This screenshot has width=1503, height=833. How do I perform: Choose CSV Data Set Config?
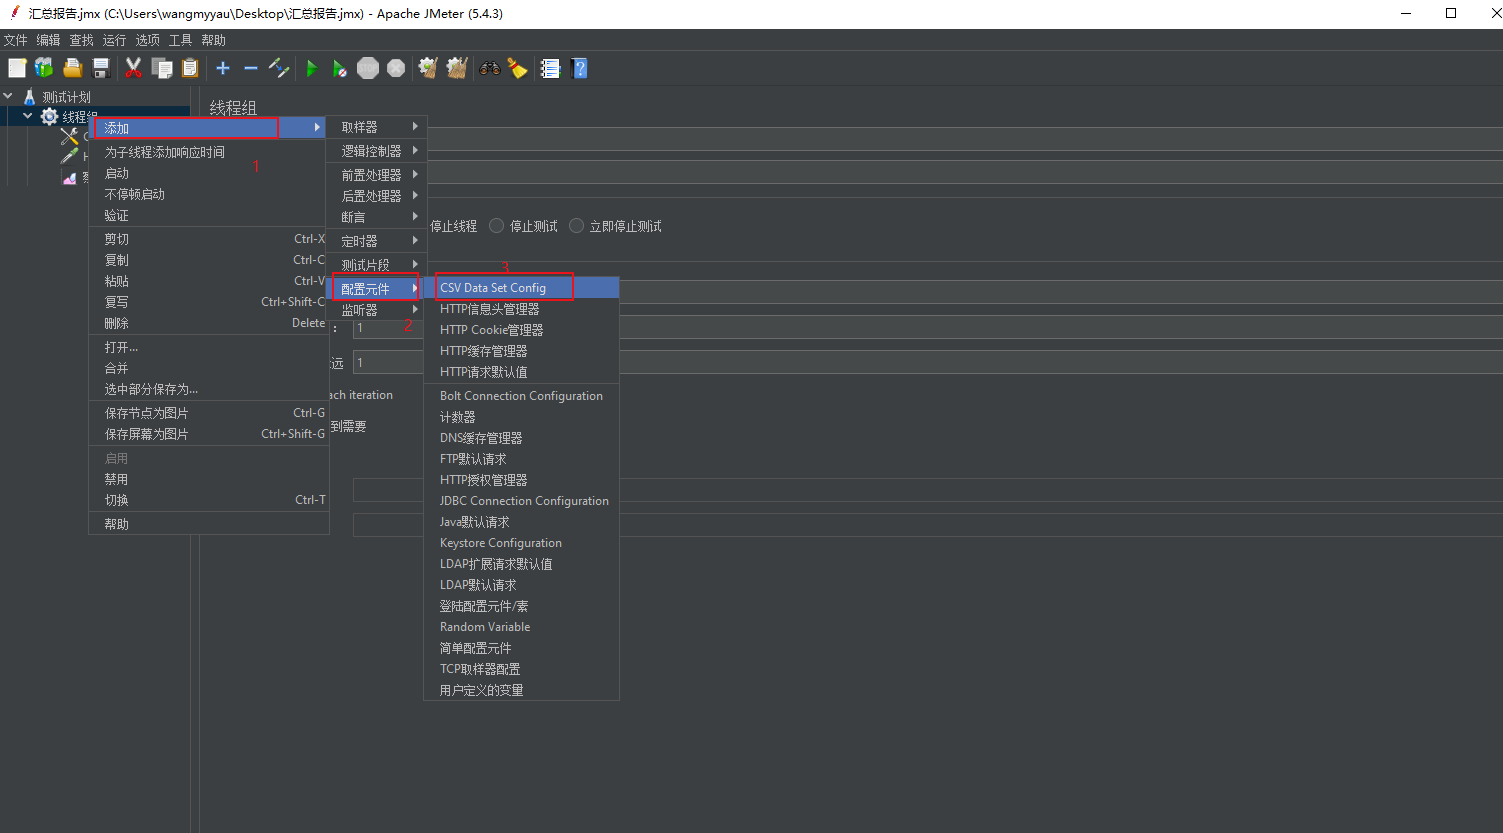coord(521,288)
